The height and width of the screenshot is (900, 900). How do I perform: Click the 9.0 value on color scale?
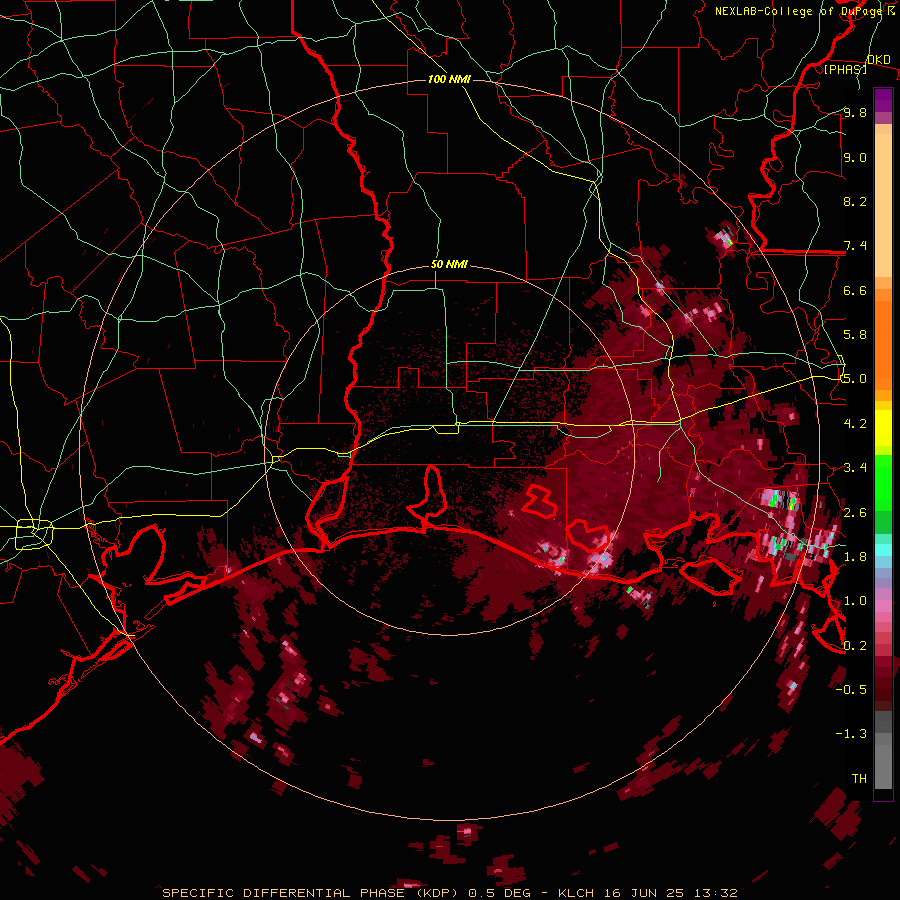(x=855, y=157)
